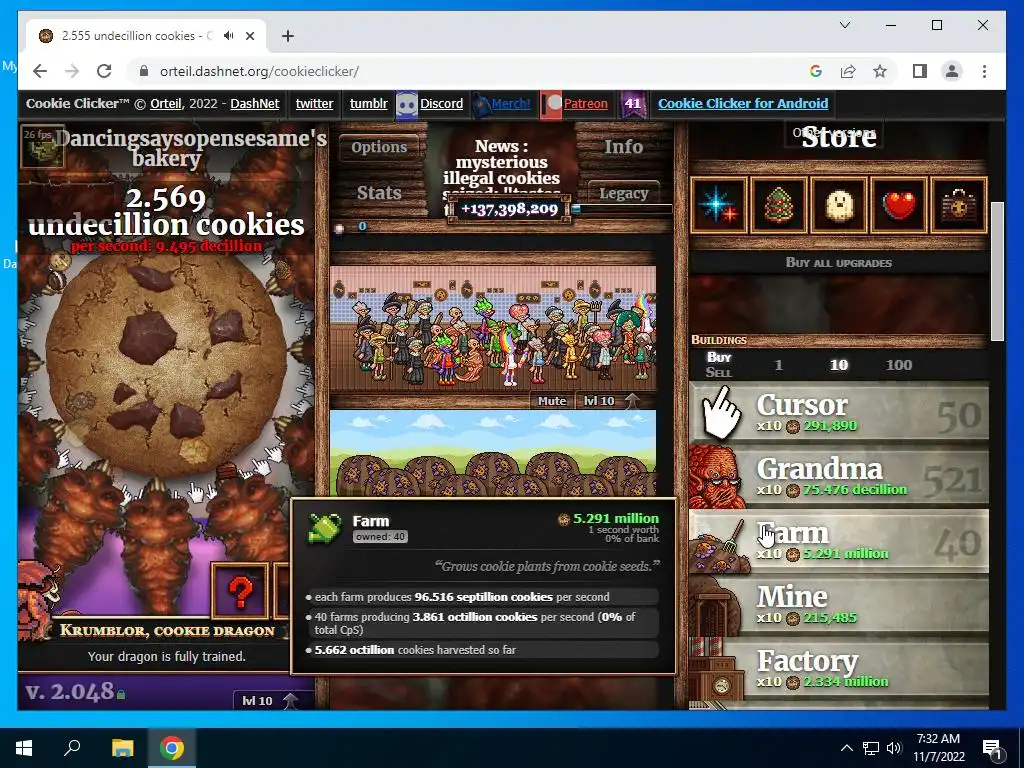Open the twitter link
The width and height of the screenshot is (1024, 768).
point(314,104)
